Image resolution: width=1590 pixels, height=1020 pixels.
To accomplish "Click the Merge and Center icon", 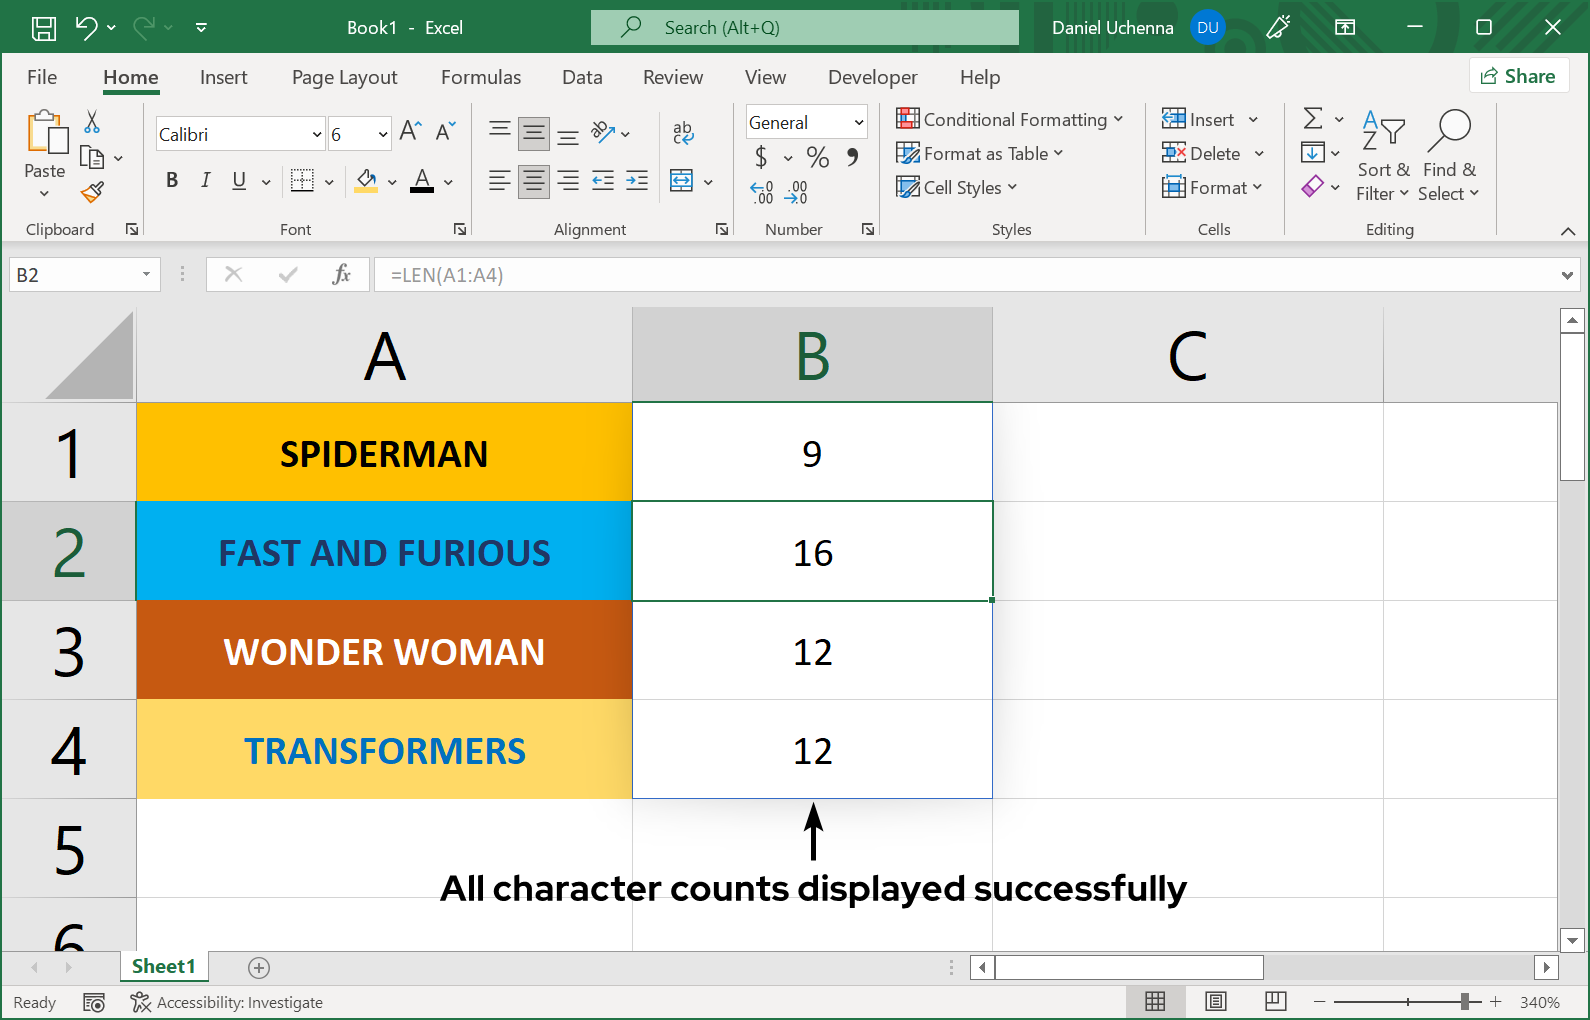I will [x=681, y=180].
